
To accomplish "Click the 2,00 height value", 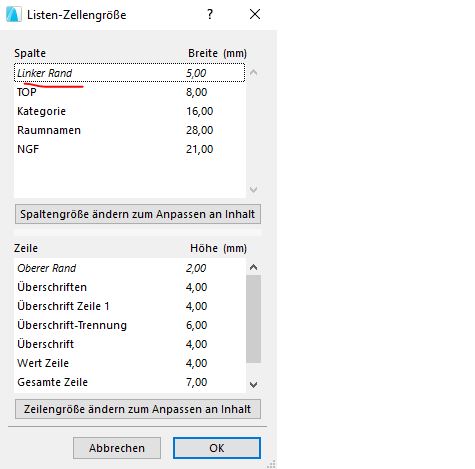I will pos(196,268).
